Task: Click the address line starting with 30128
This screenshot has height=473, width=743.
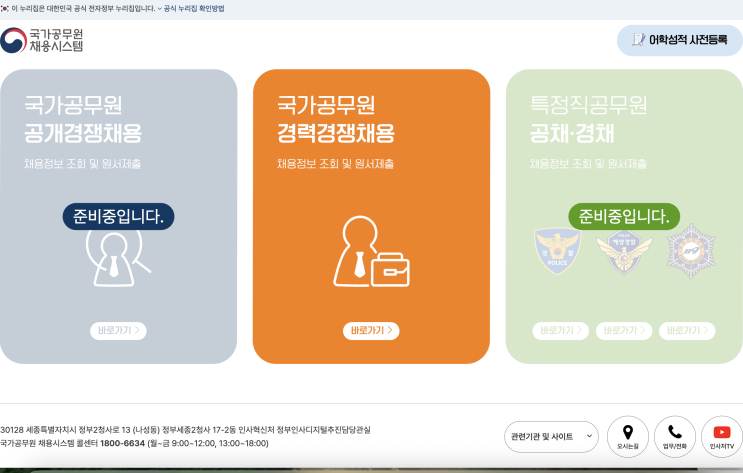Action: 185,430
